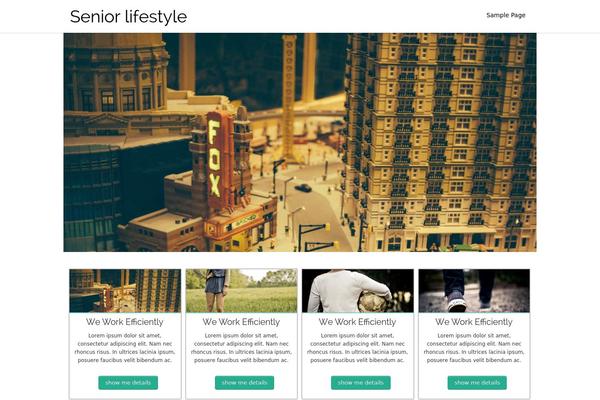Click Lorem ipsum paragraph in city card
This screenshot has width=600, height=400.
tap(125, 348)
